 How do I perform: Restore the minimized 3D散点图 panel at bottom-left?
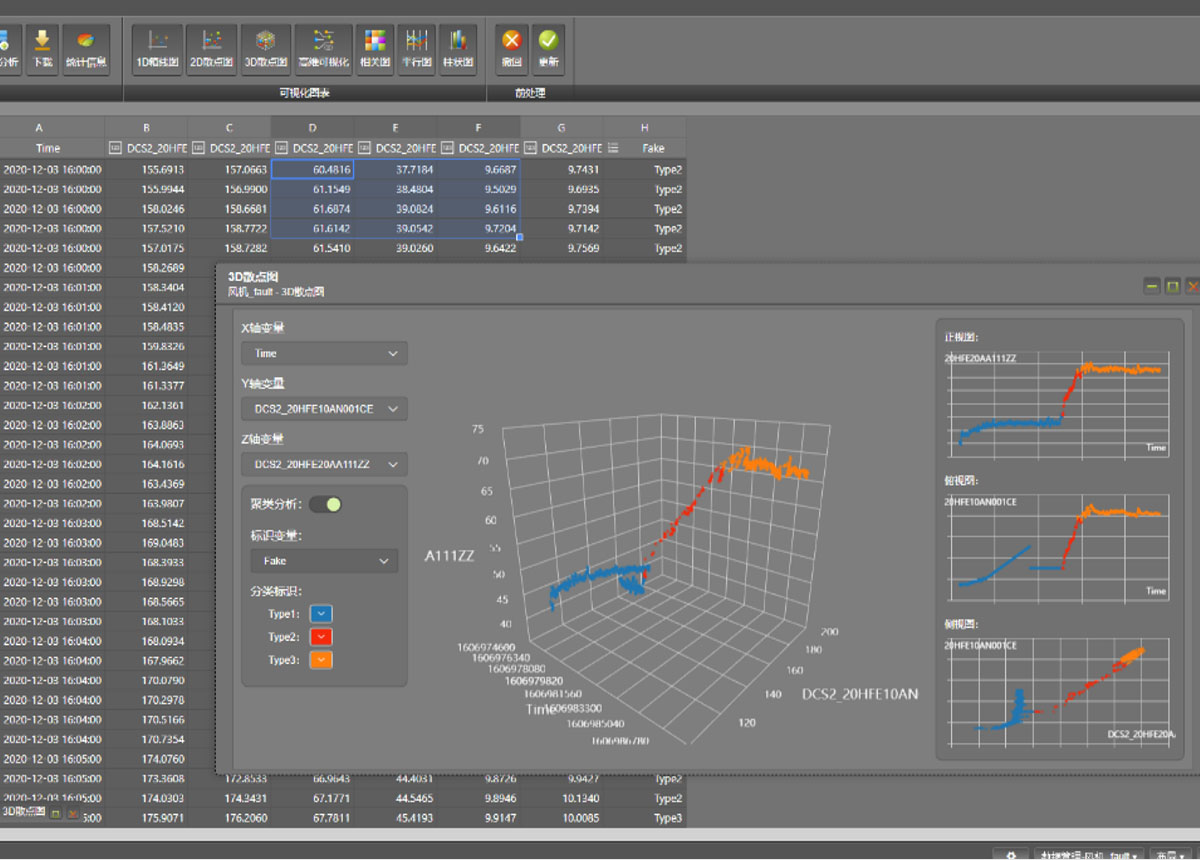coord(56,814)
